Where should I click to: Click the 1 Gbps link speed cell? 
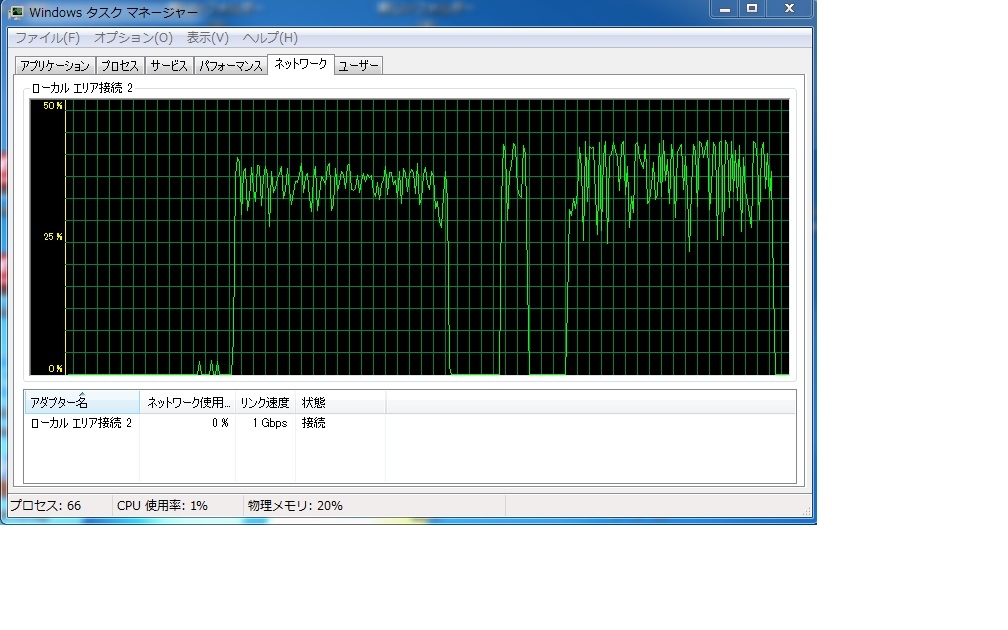[x=269, y=423]
